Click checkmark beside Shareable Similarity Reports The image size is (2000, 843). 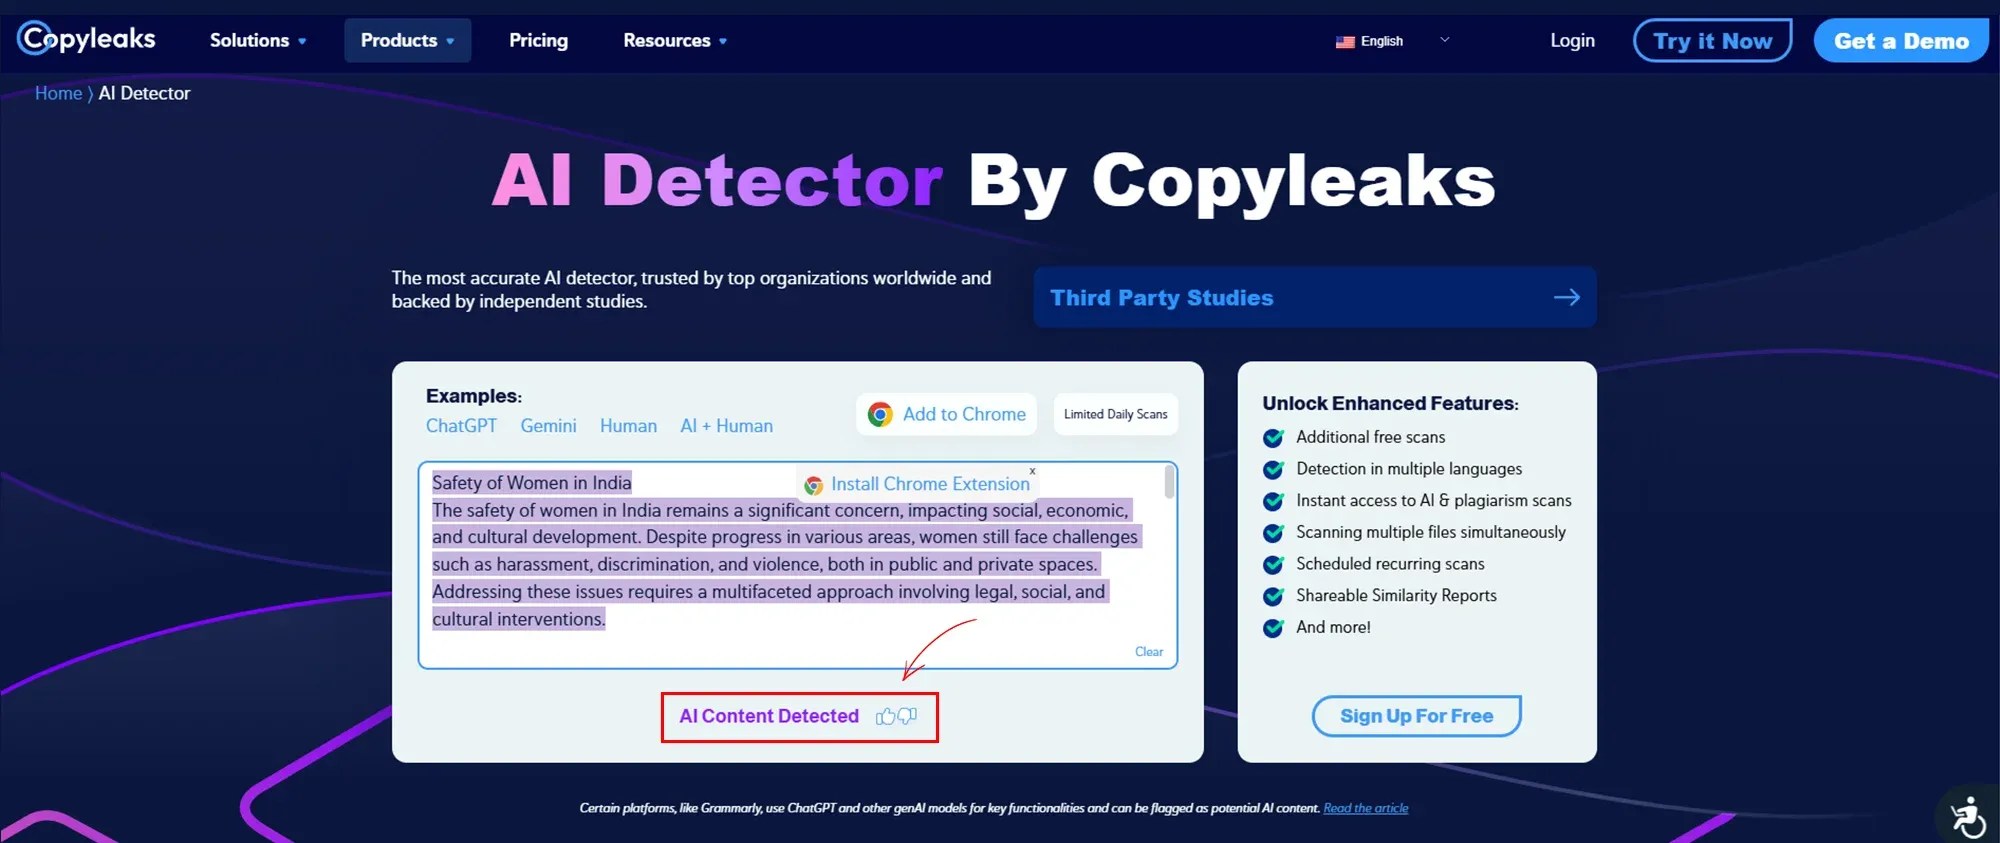coord(1274,596)
